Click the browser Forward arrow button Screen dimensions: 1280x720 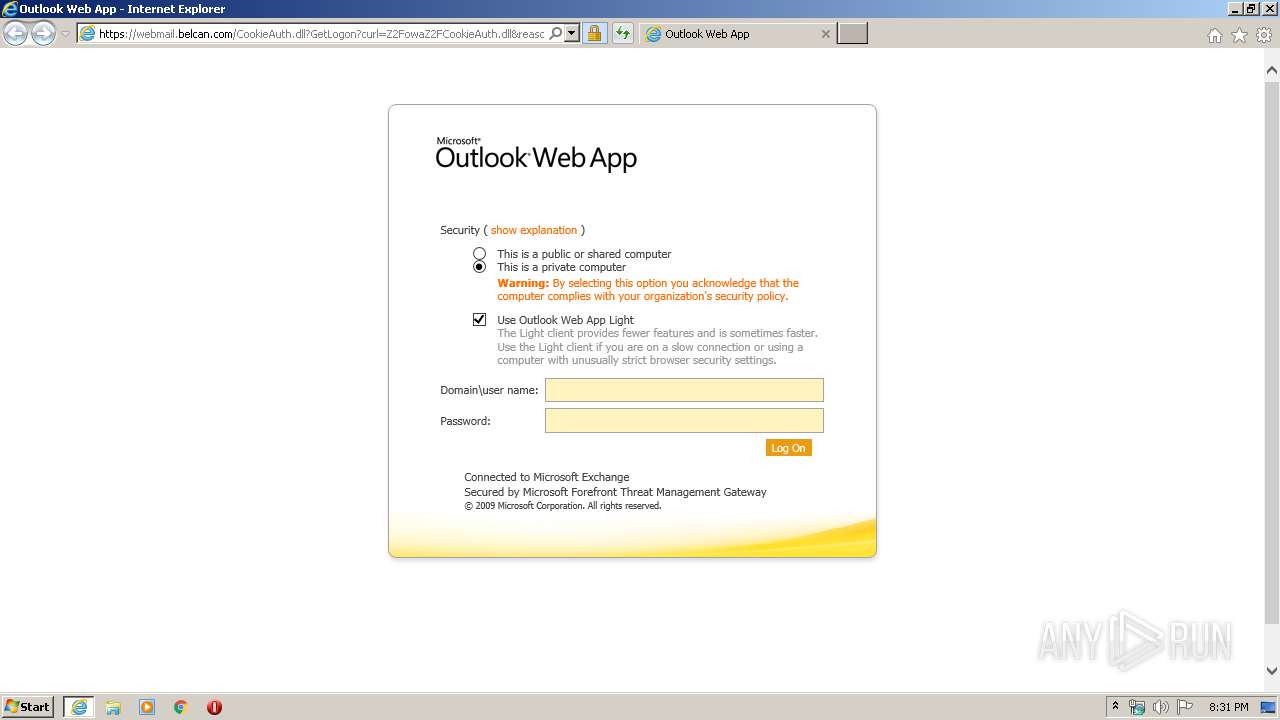[43, 34]
